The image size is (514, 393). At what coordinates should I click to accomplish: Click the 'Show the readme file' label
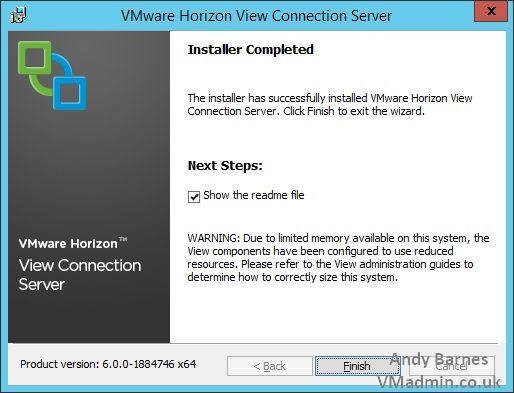(254, 195)
